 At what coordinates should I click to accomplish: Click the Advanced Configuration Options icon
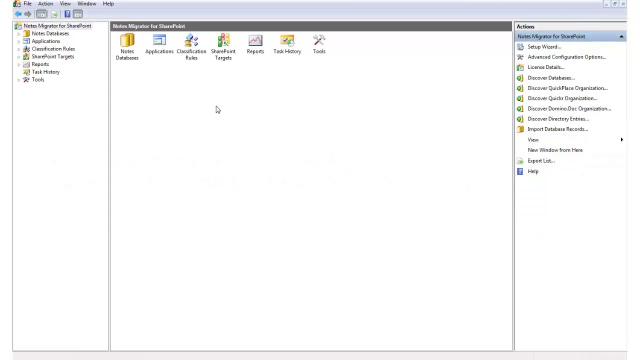point(520,57)
